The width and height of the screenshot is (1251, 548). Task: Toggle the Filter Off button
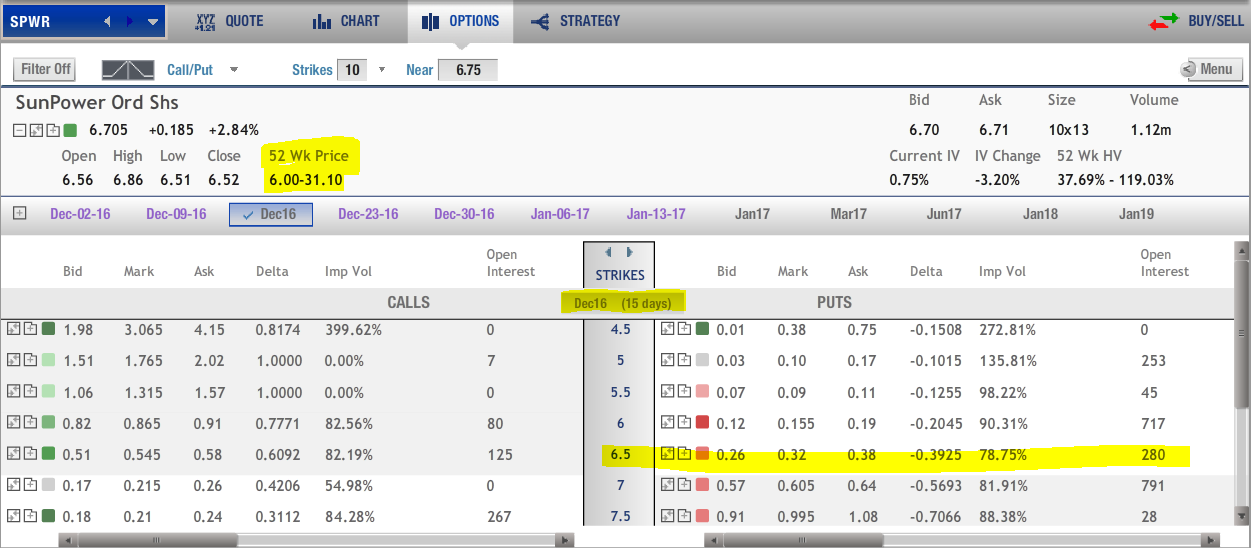[47, 70]
